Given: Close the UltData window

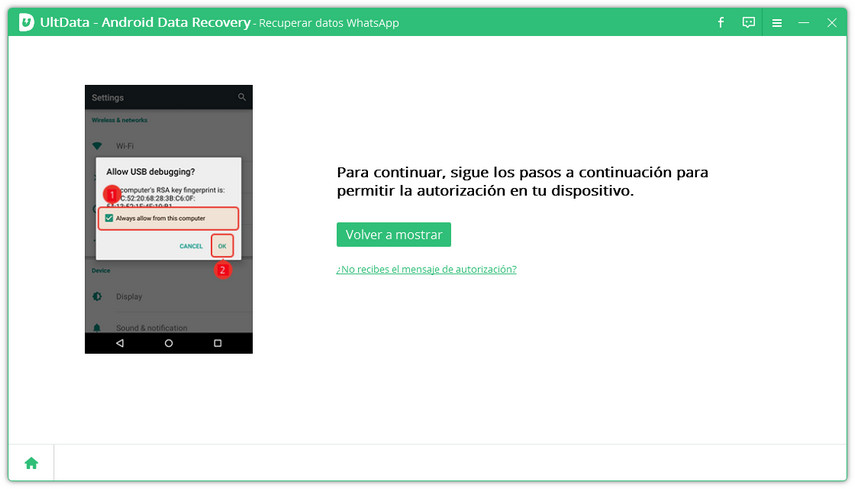Looking at the screenshot, I should (832, 23).
